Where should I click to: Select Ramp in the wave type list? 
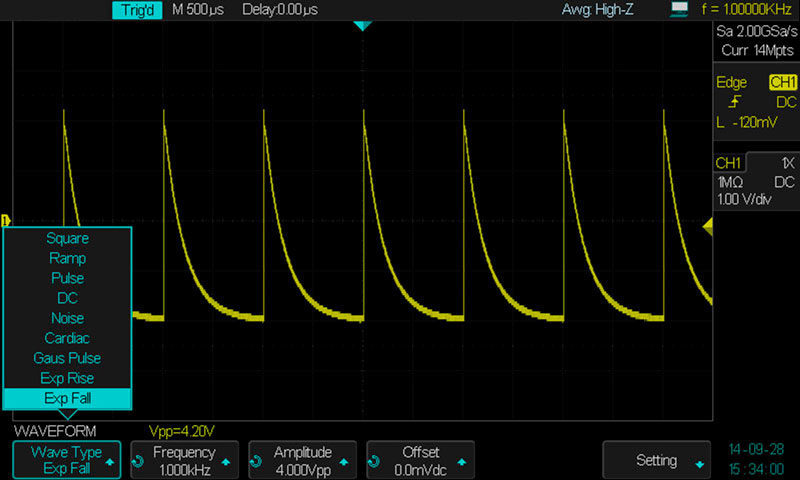[x=67, y=258]
